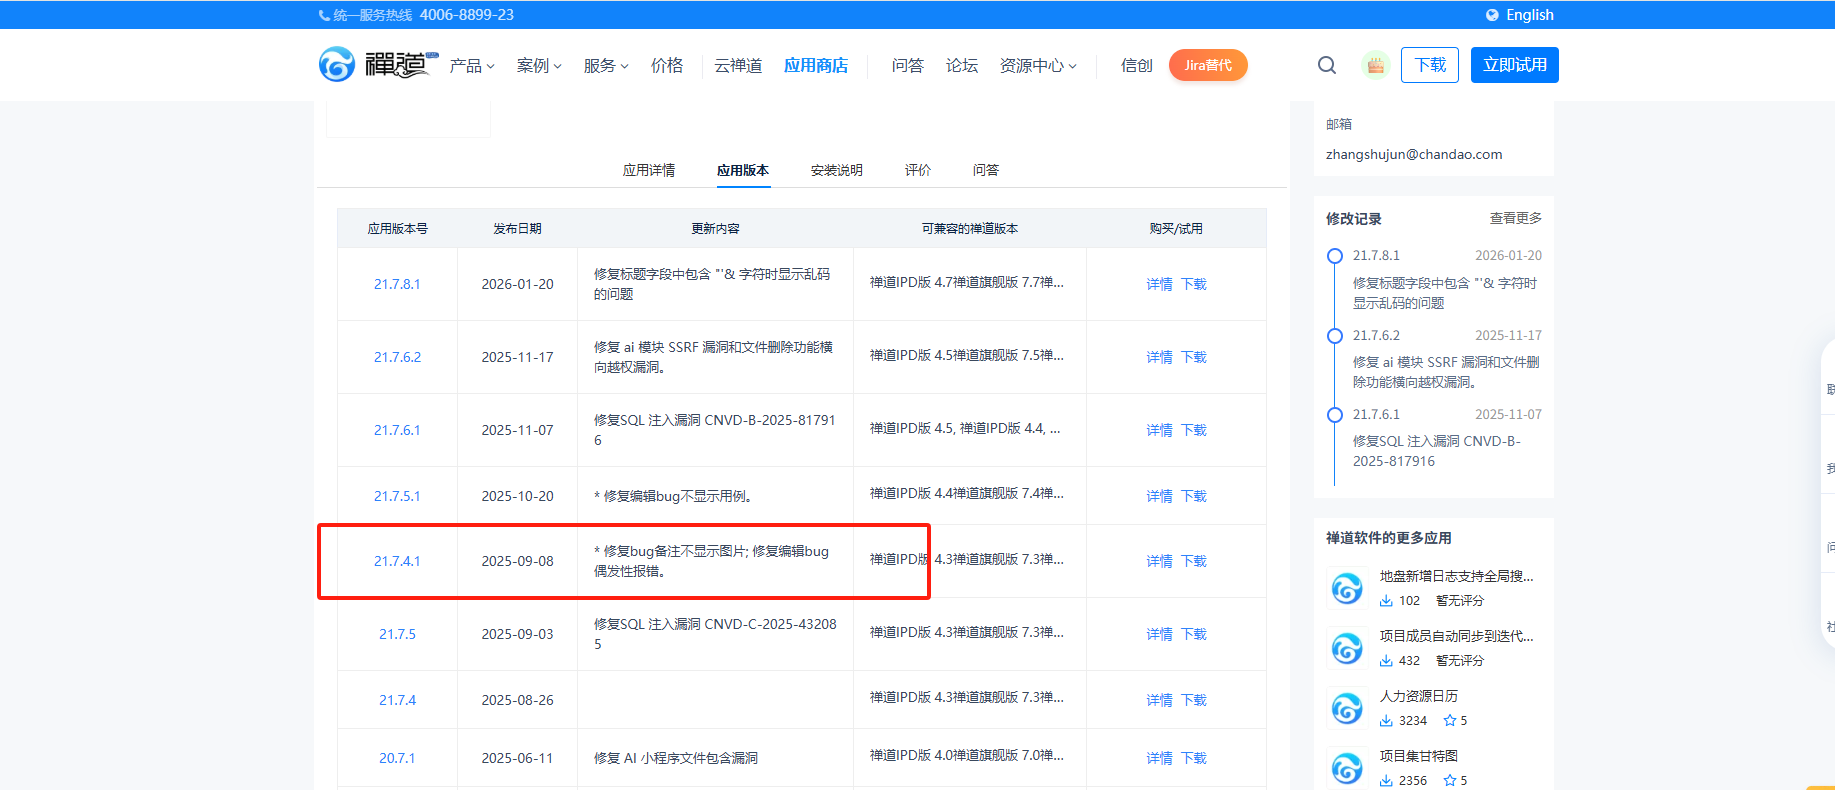The image size is (1835, 790).
Task: Expand the 资源中心 dropdown menu
Action: (1038, 66)
